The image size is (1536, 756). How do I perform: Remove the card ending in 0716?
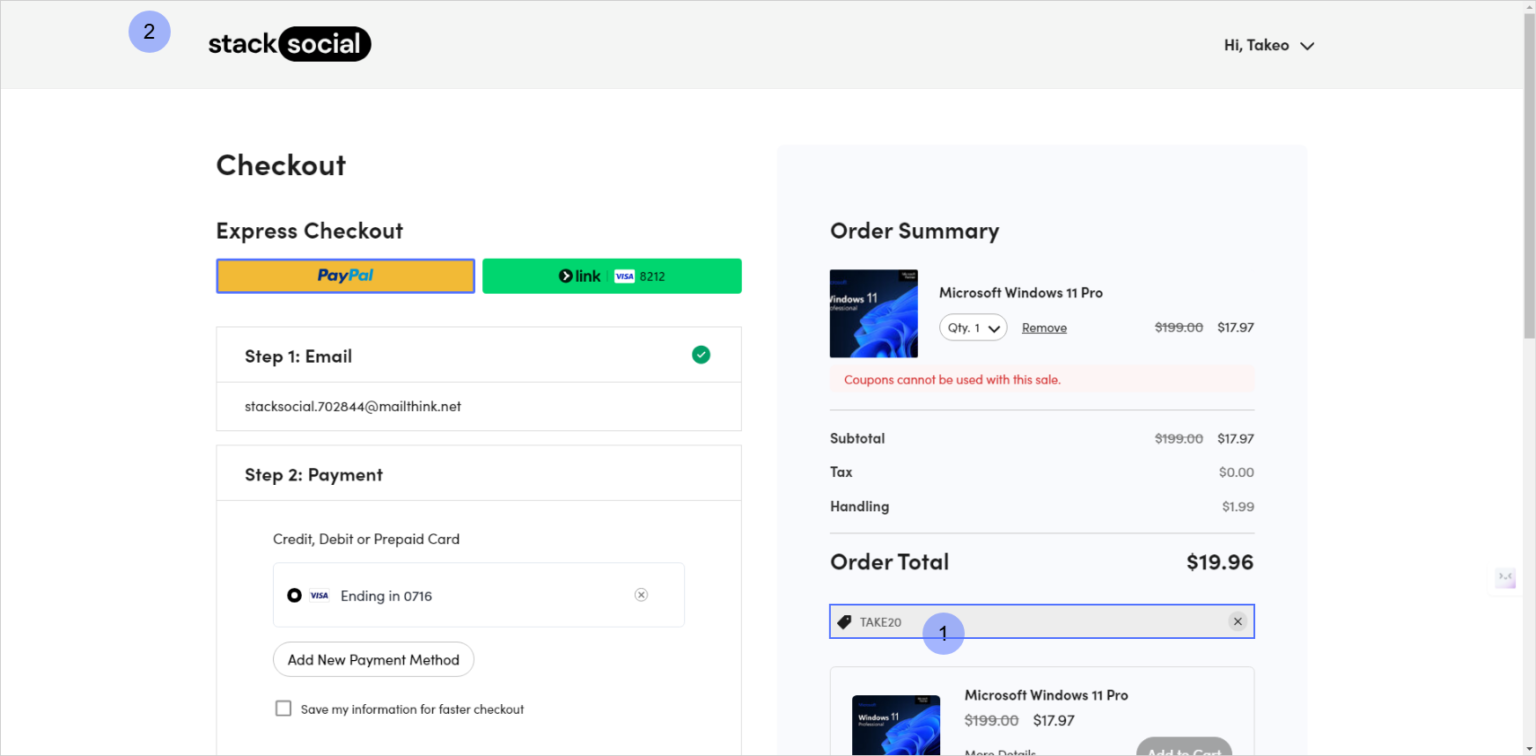[x=641, y=594]
